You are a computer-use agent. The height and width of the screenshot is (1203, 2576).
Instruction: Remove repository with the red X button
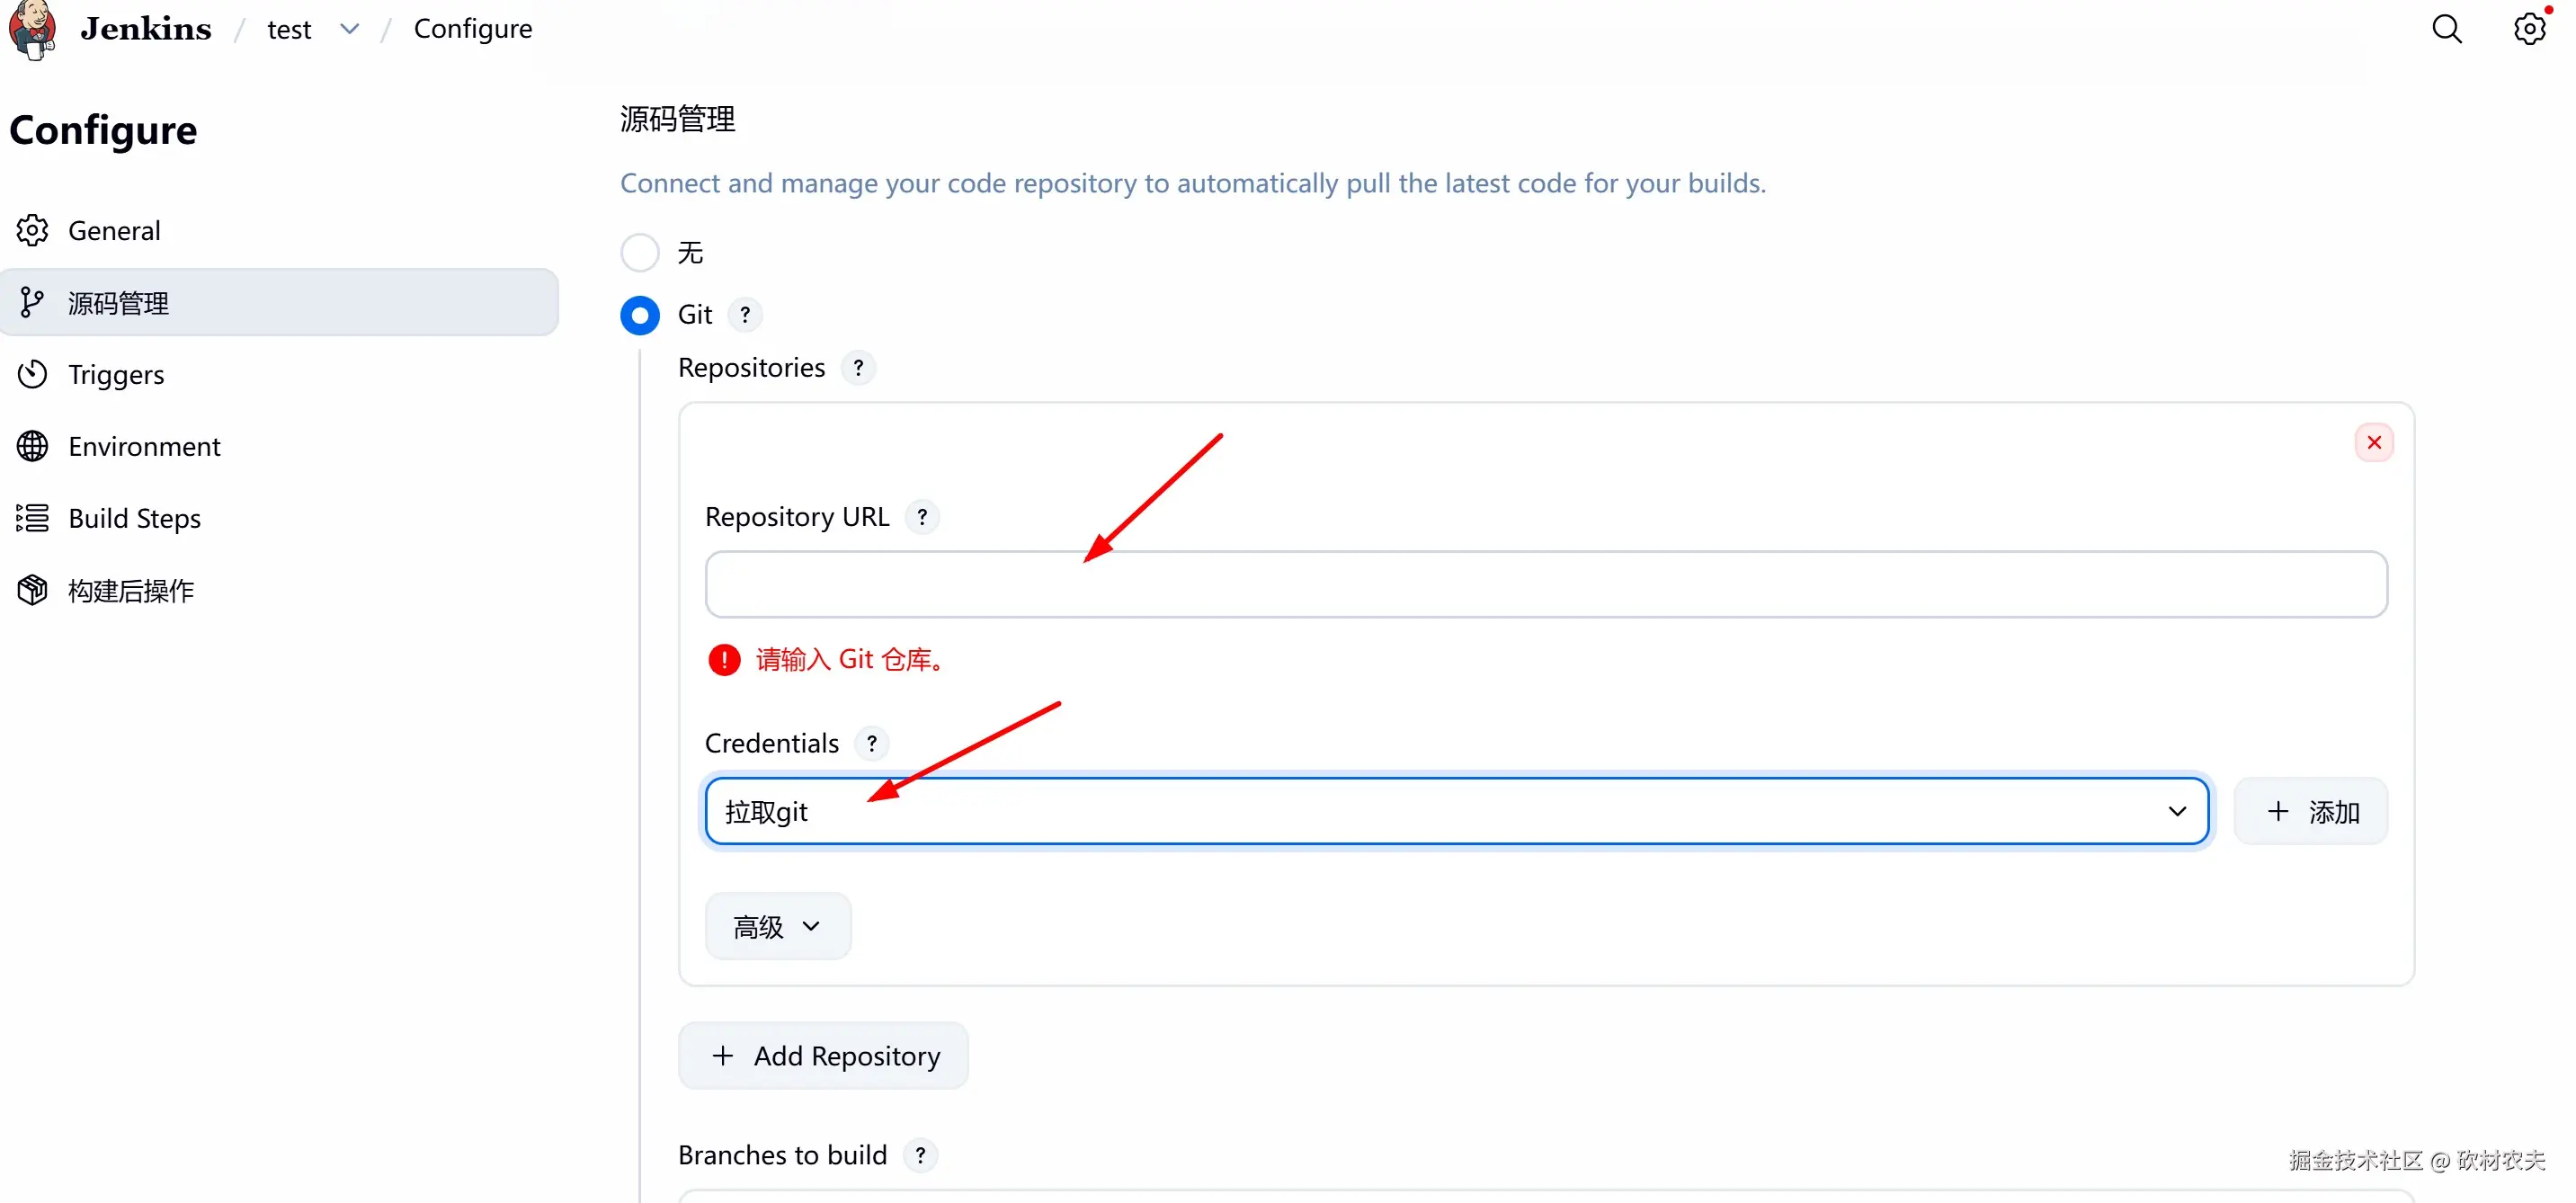pos(2373,442)
